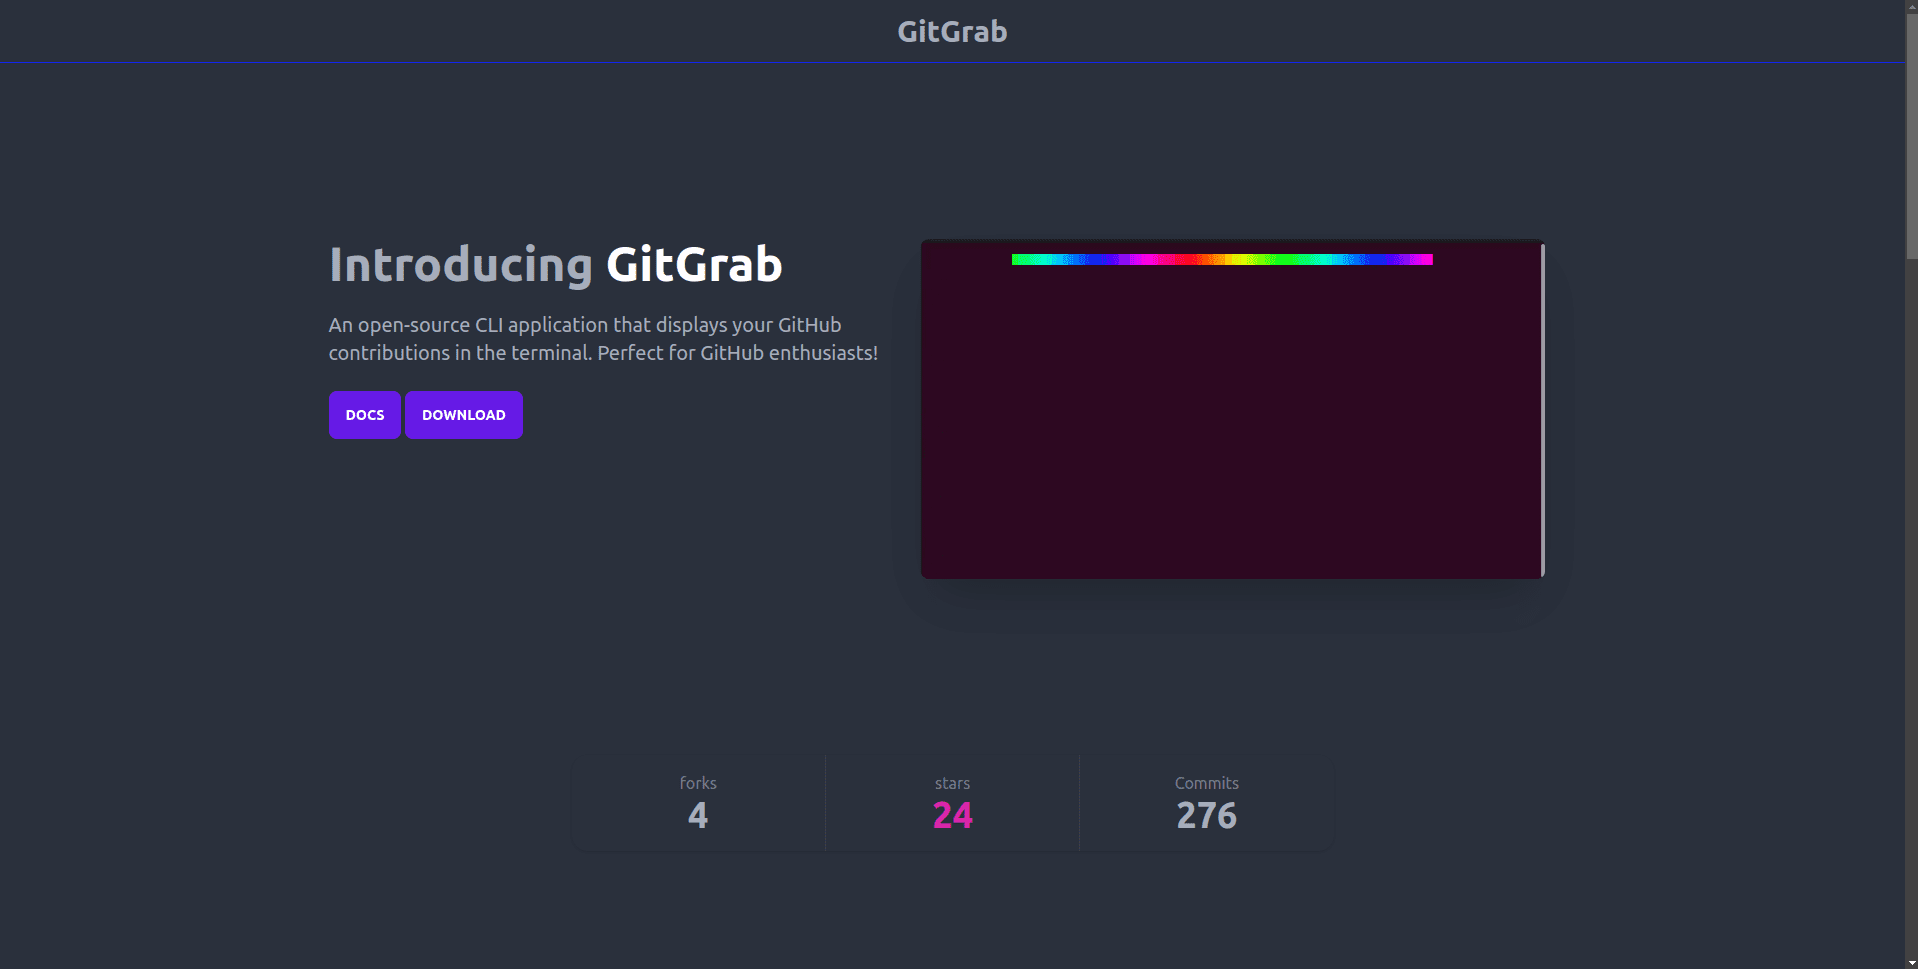Click the forks count 4
Image resolution: width=1918 pixels, height=969 pixels.
[x=698, y=816]
